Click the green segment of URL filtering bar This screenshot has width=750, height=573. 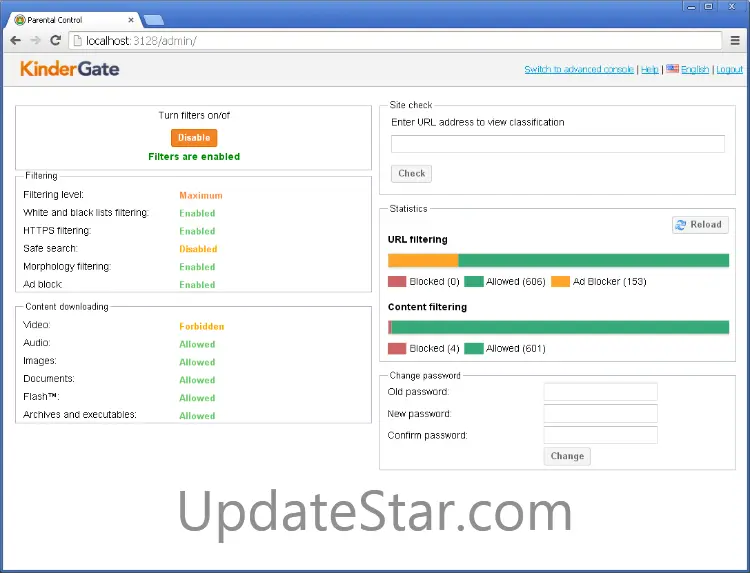[x=594, y=260]
